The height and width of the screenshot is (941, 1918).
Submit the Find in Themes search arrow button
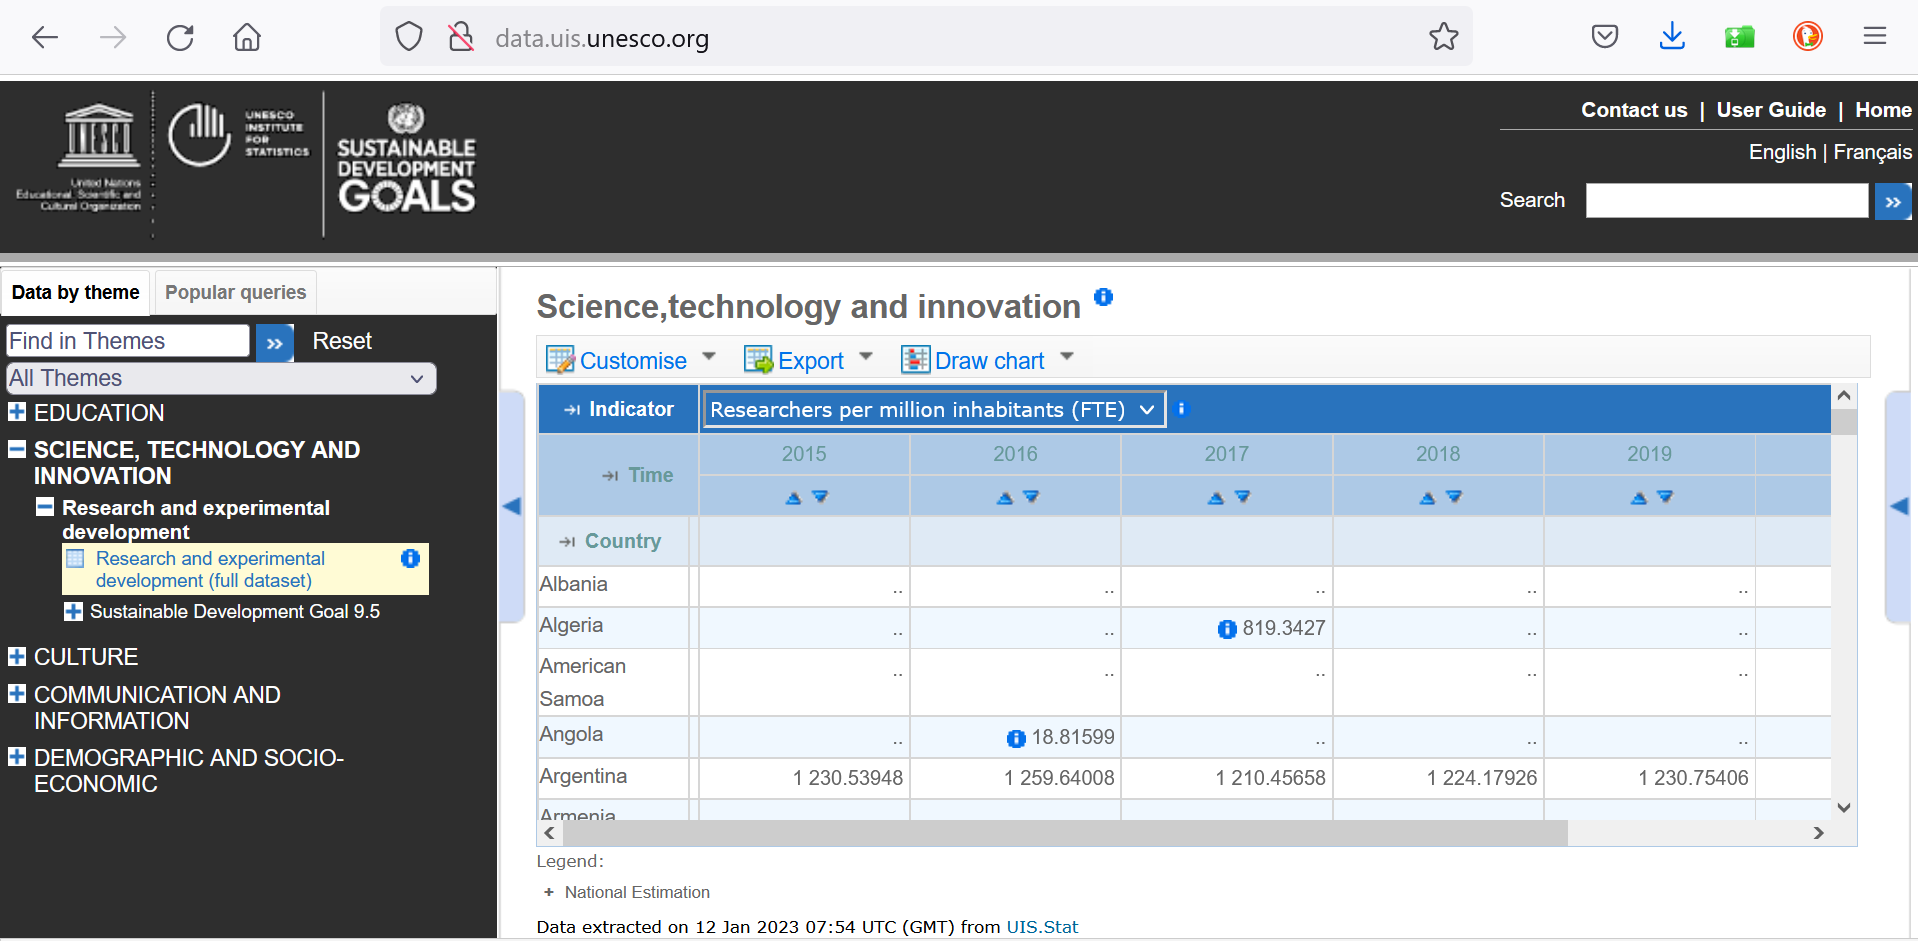(274, 342)
